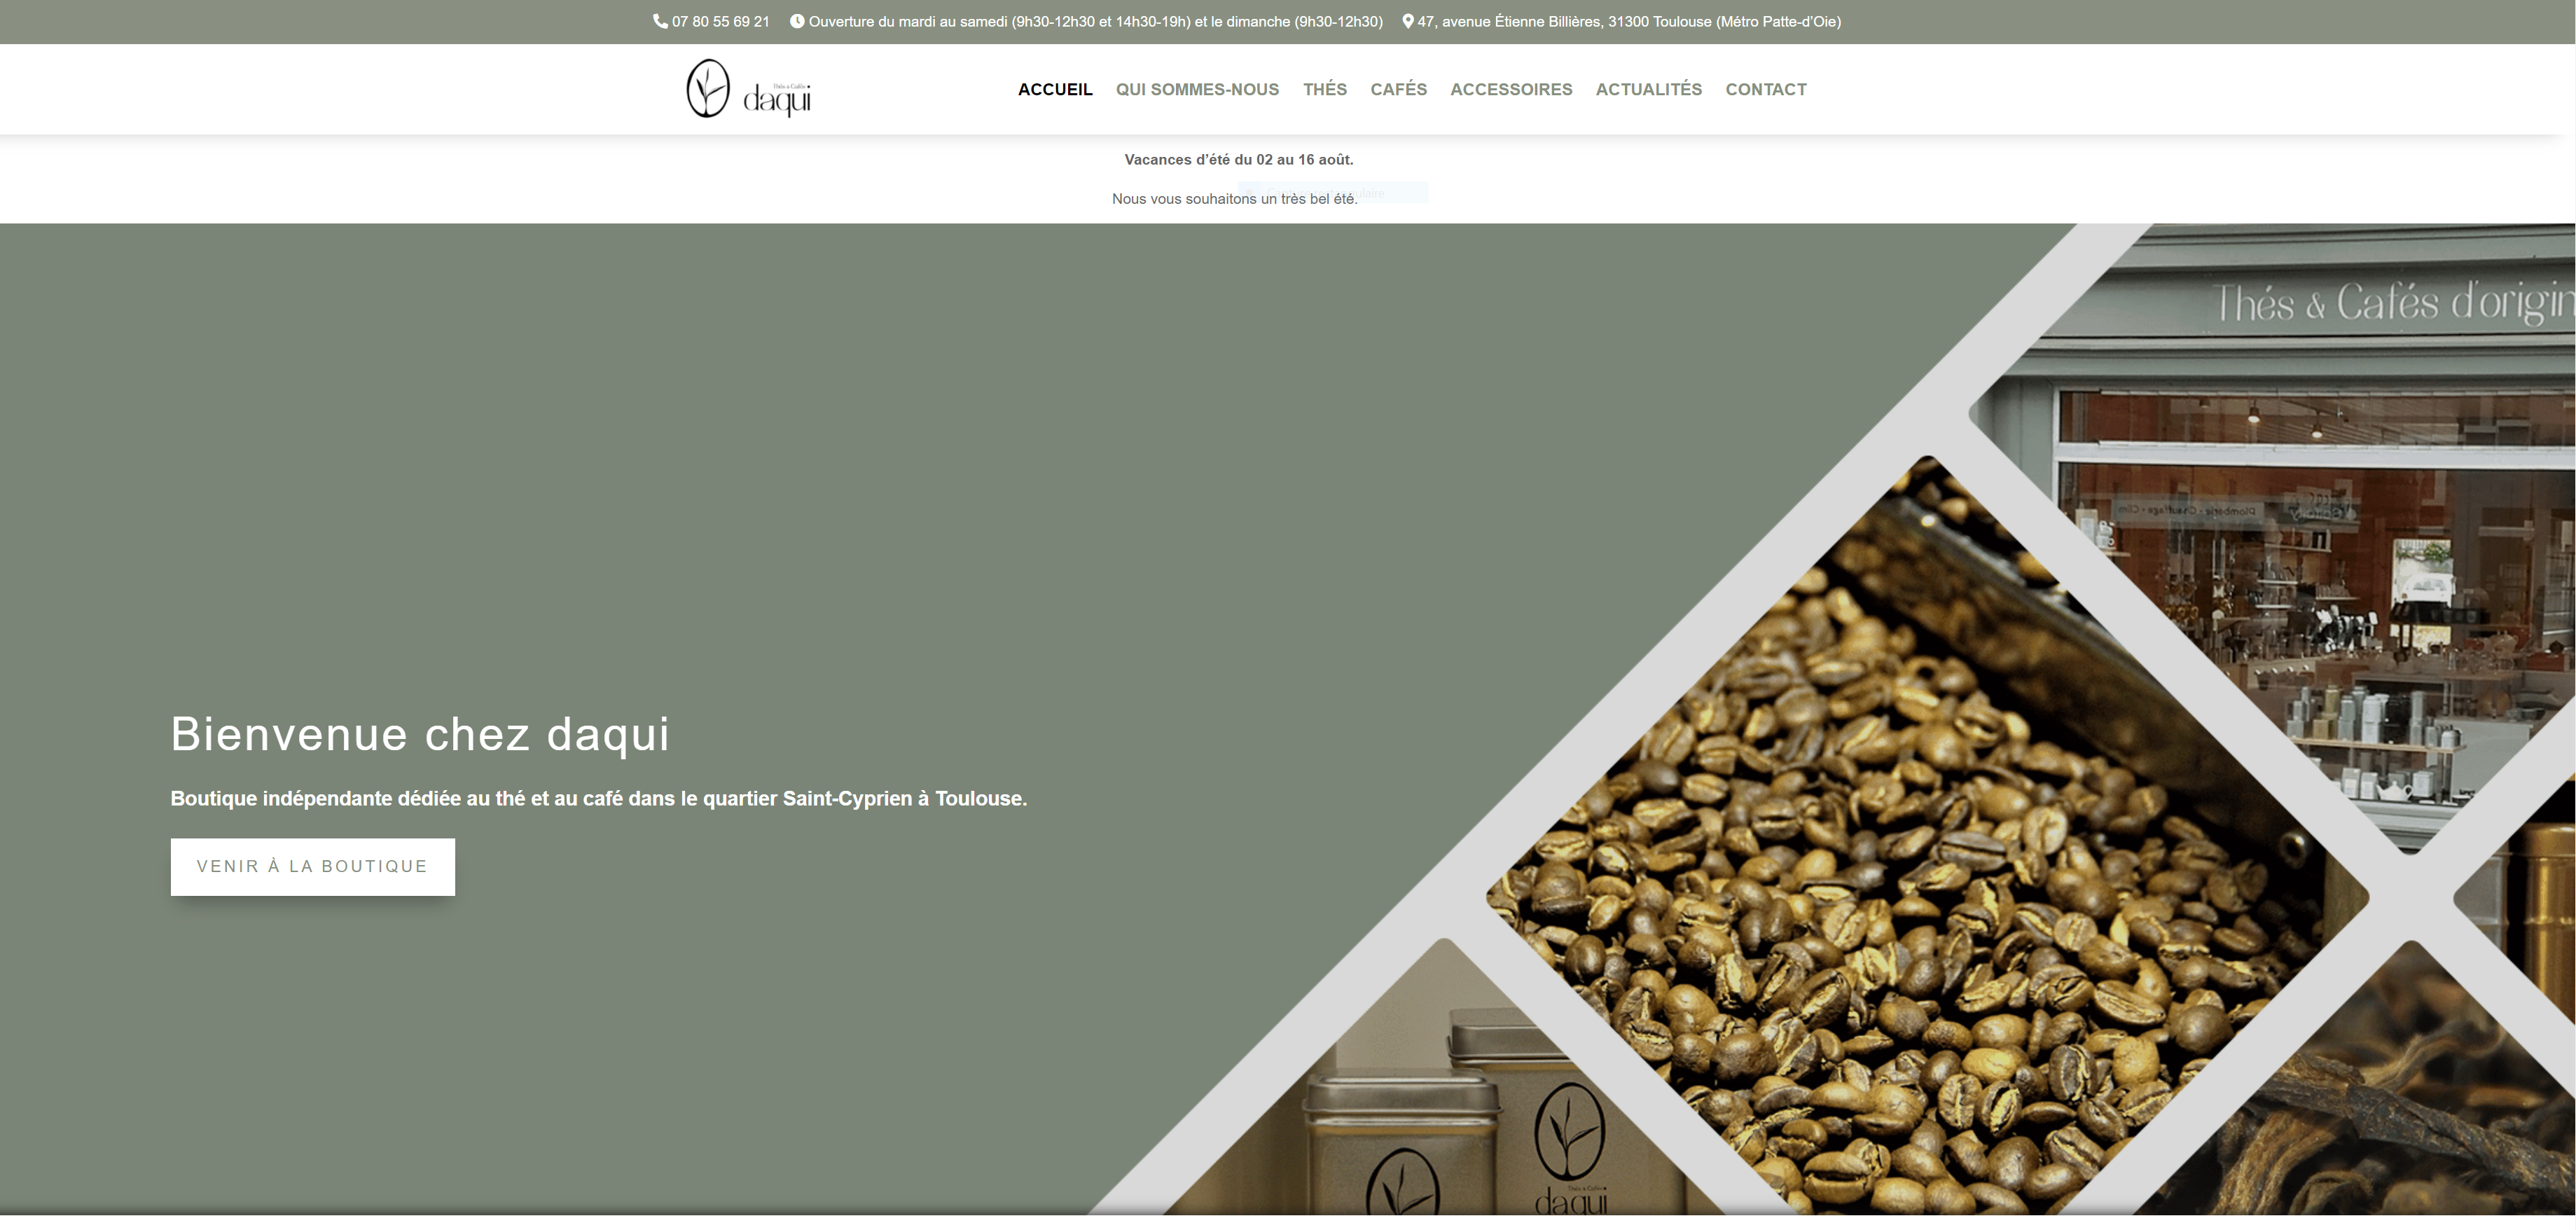Open the Accueil menu item

click(x=1054, y=90)
